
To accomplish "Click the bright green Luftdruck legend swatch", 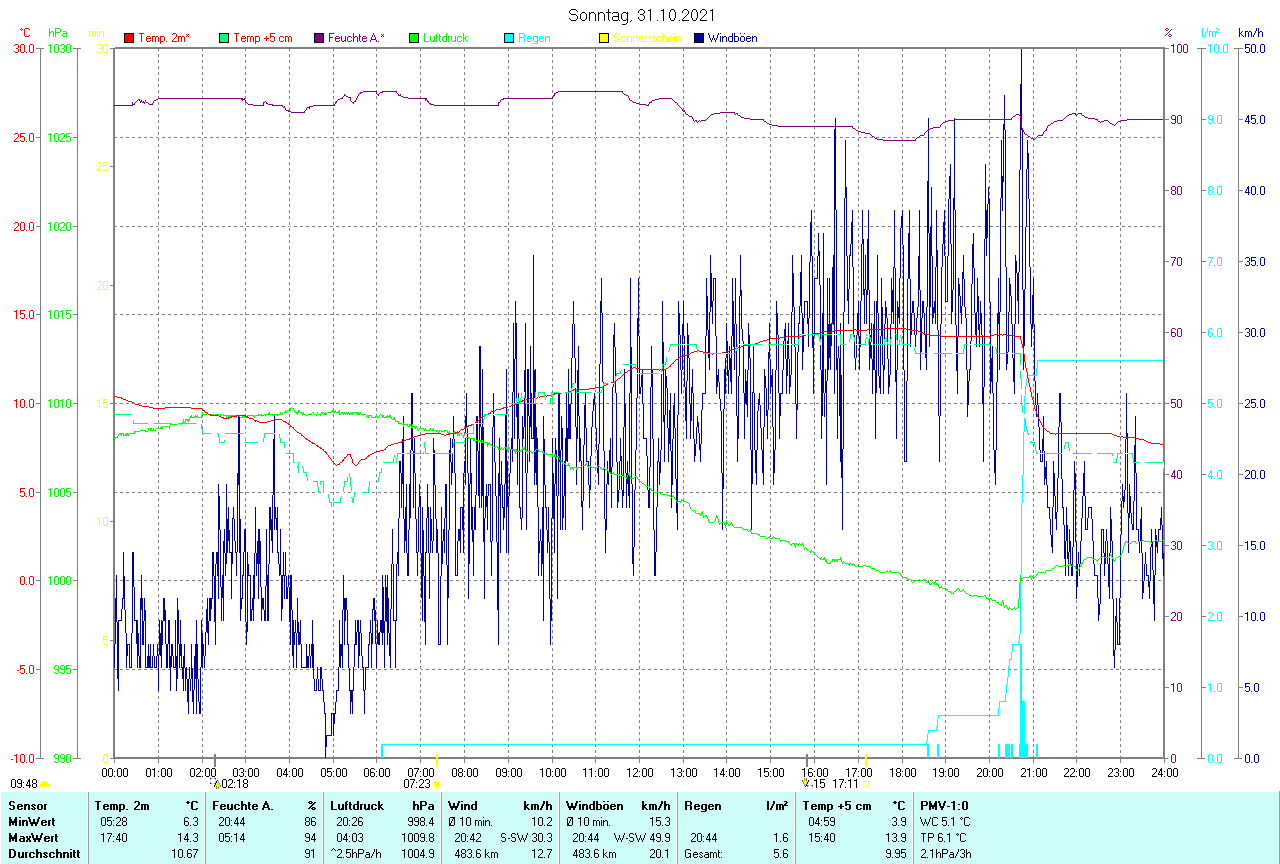I will [x=414, y=38].
